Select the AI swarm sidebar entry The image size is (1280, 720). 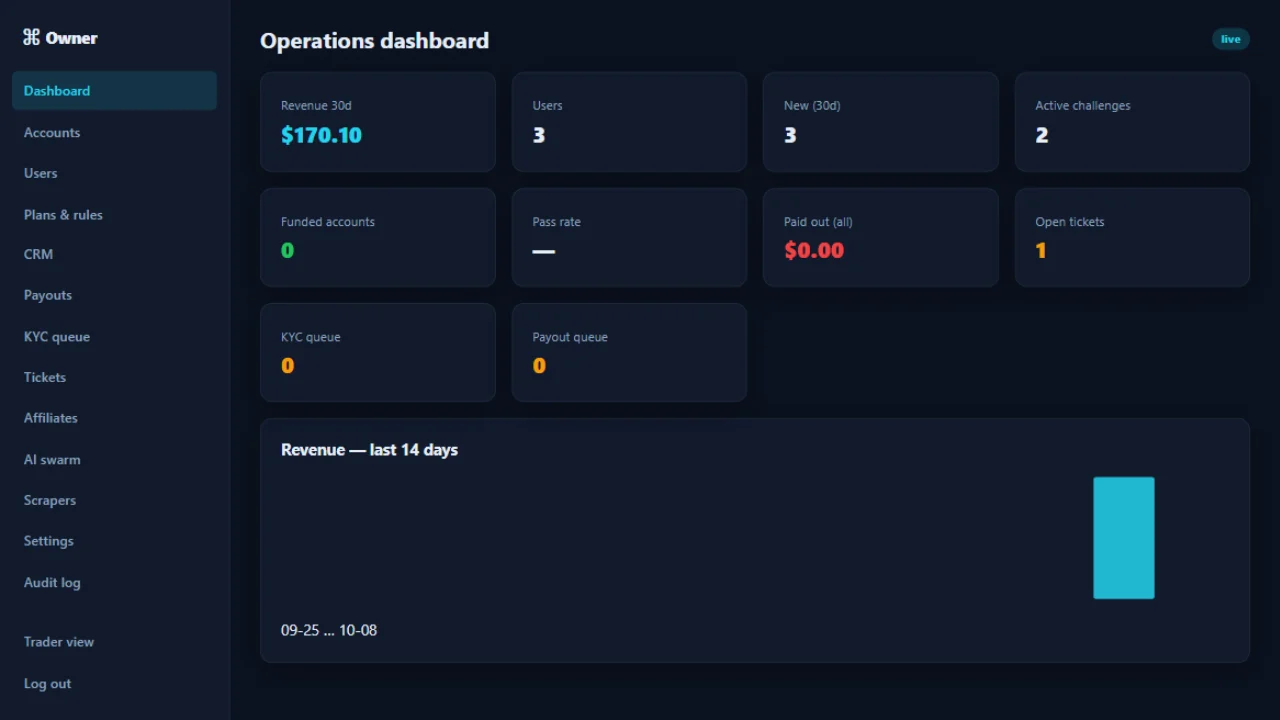tap(114, 459)
